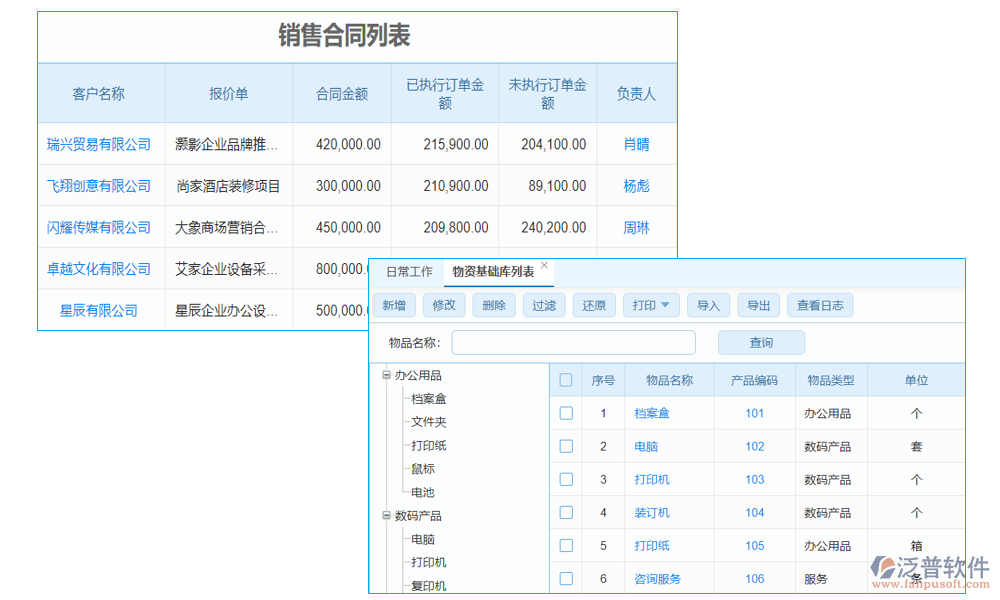
Task: Switch to the 日常工作 tab
Action: coord(410,271)
